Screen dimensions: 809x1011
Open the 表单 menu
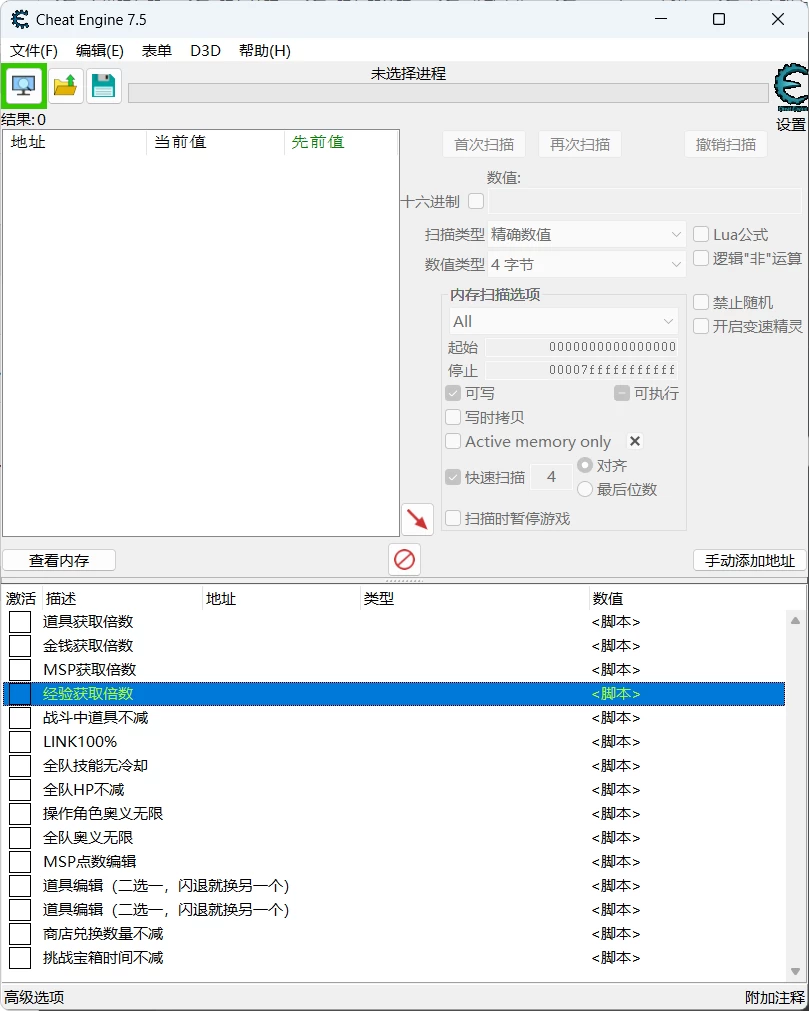coord(157,51)
